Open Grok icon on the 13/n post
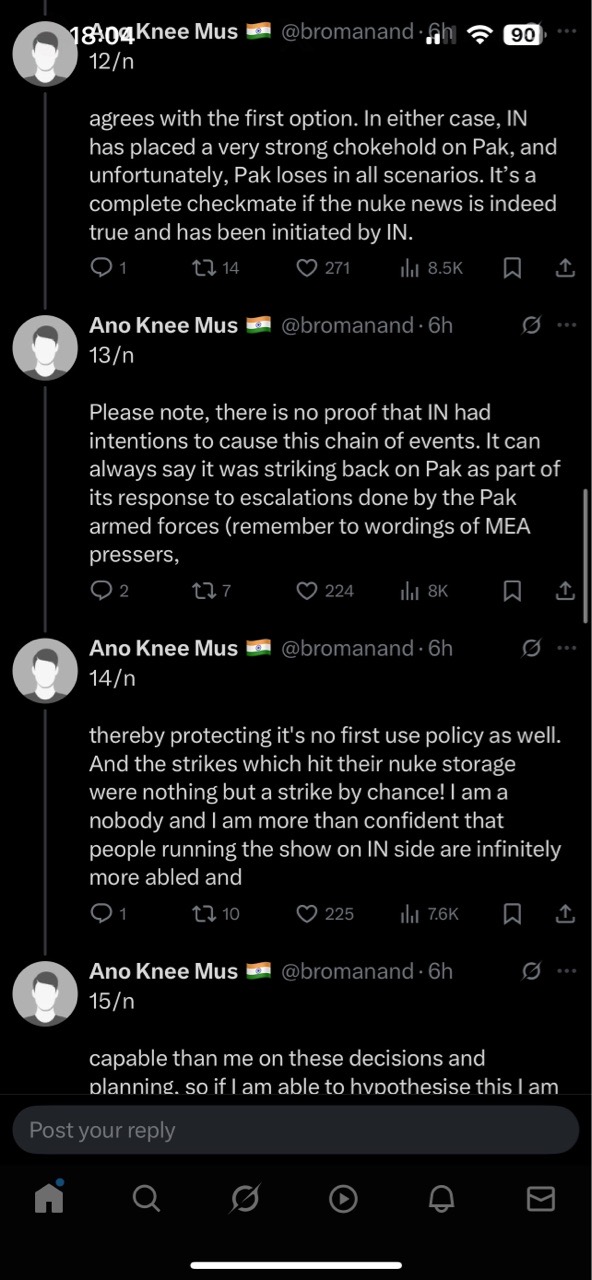 pyautogui.click(x=532, y=325)
